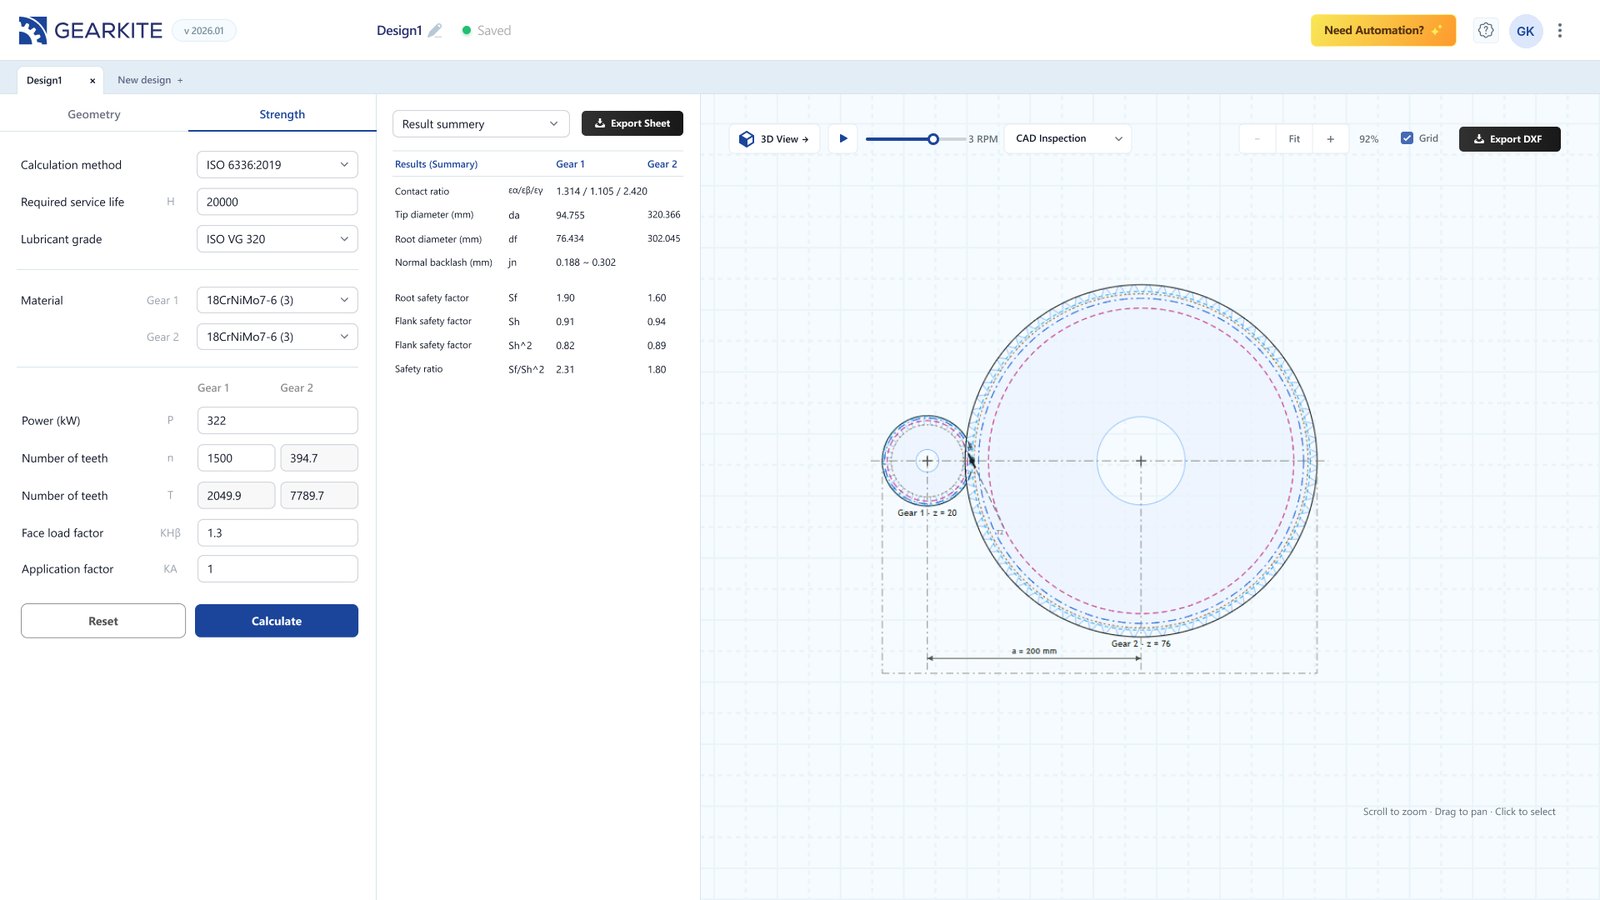Image resolution: width=1600 pixels, height=900 pixels.
Task: Switch to the Geometry tab
Action: click(94, 115)
